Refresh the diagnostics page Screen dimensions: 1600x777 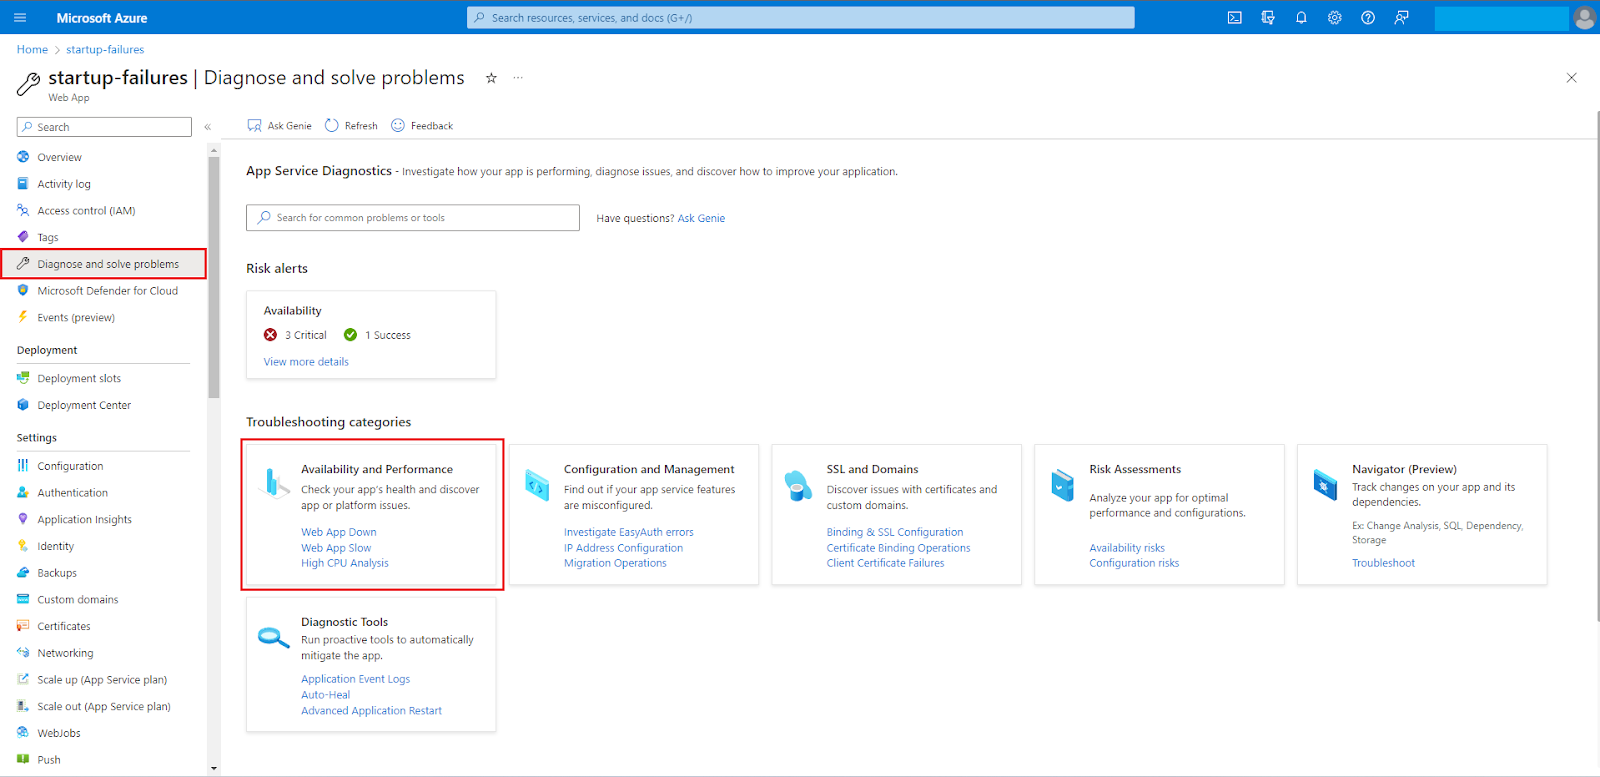point(351,126)
